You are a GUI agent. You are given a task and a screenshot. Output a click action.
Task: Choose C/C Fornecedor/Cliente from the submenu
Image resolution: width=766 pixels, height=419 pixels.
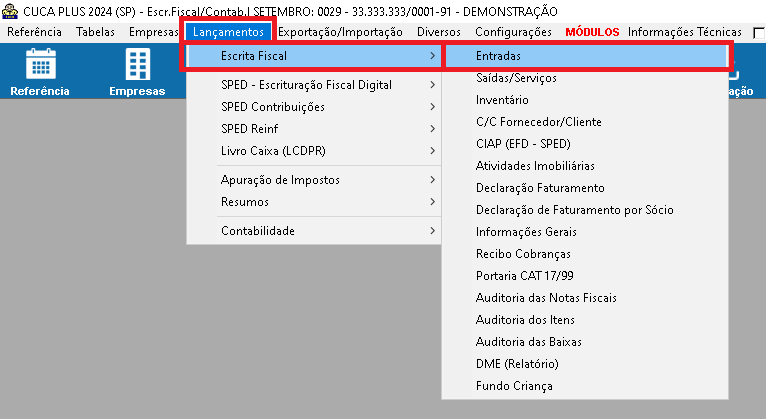click(585, 122)
